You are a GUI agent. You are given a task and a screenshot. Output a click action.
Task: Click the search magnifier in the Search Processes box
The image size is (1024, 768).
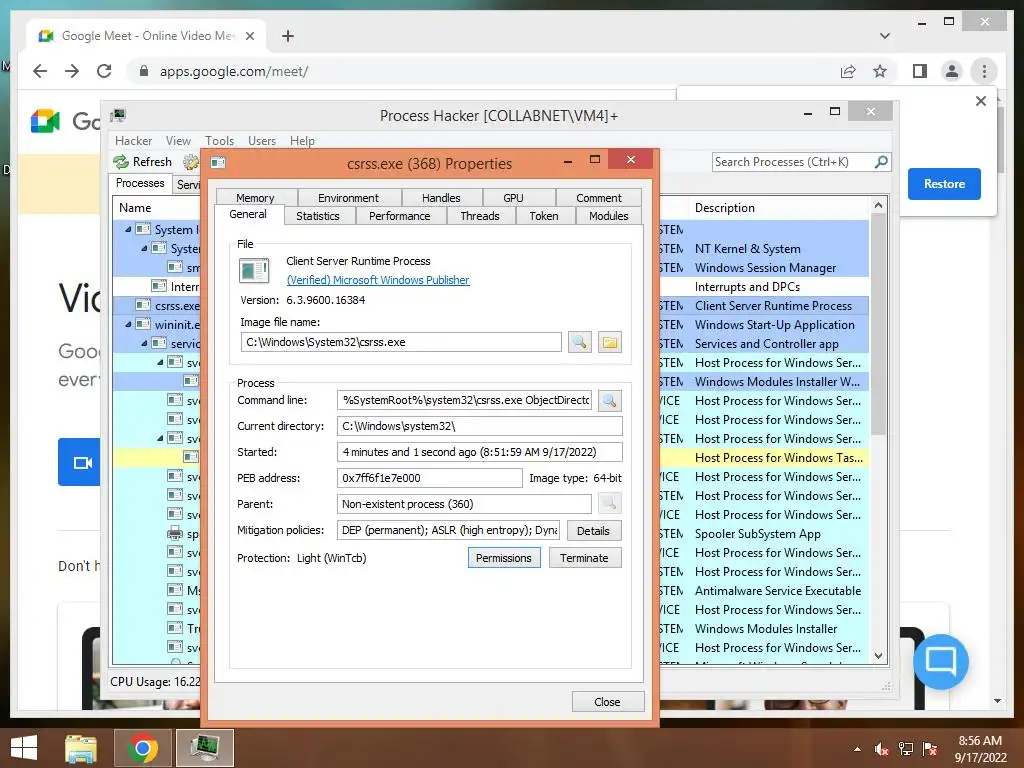pos(881,161)
